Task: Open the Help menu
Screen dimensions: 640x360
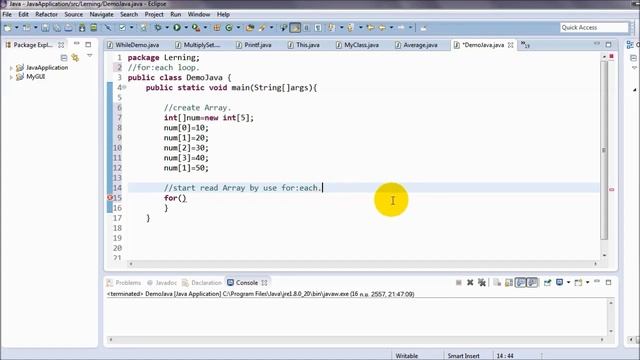Action: 223,14
